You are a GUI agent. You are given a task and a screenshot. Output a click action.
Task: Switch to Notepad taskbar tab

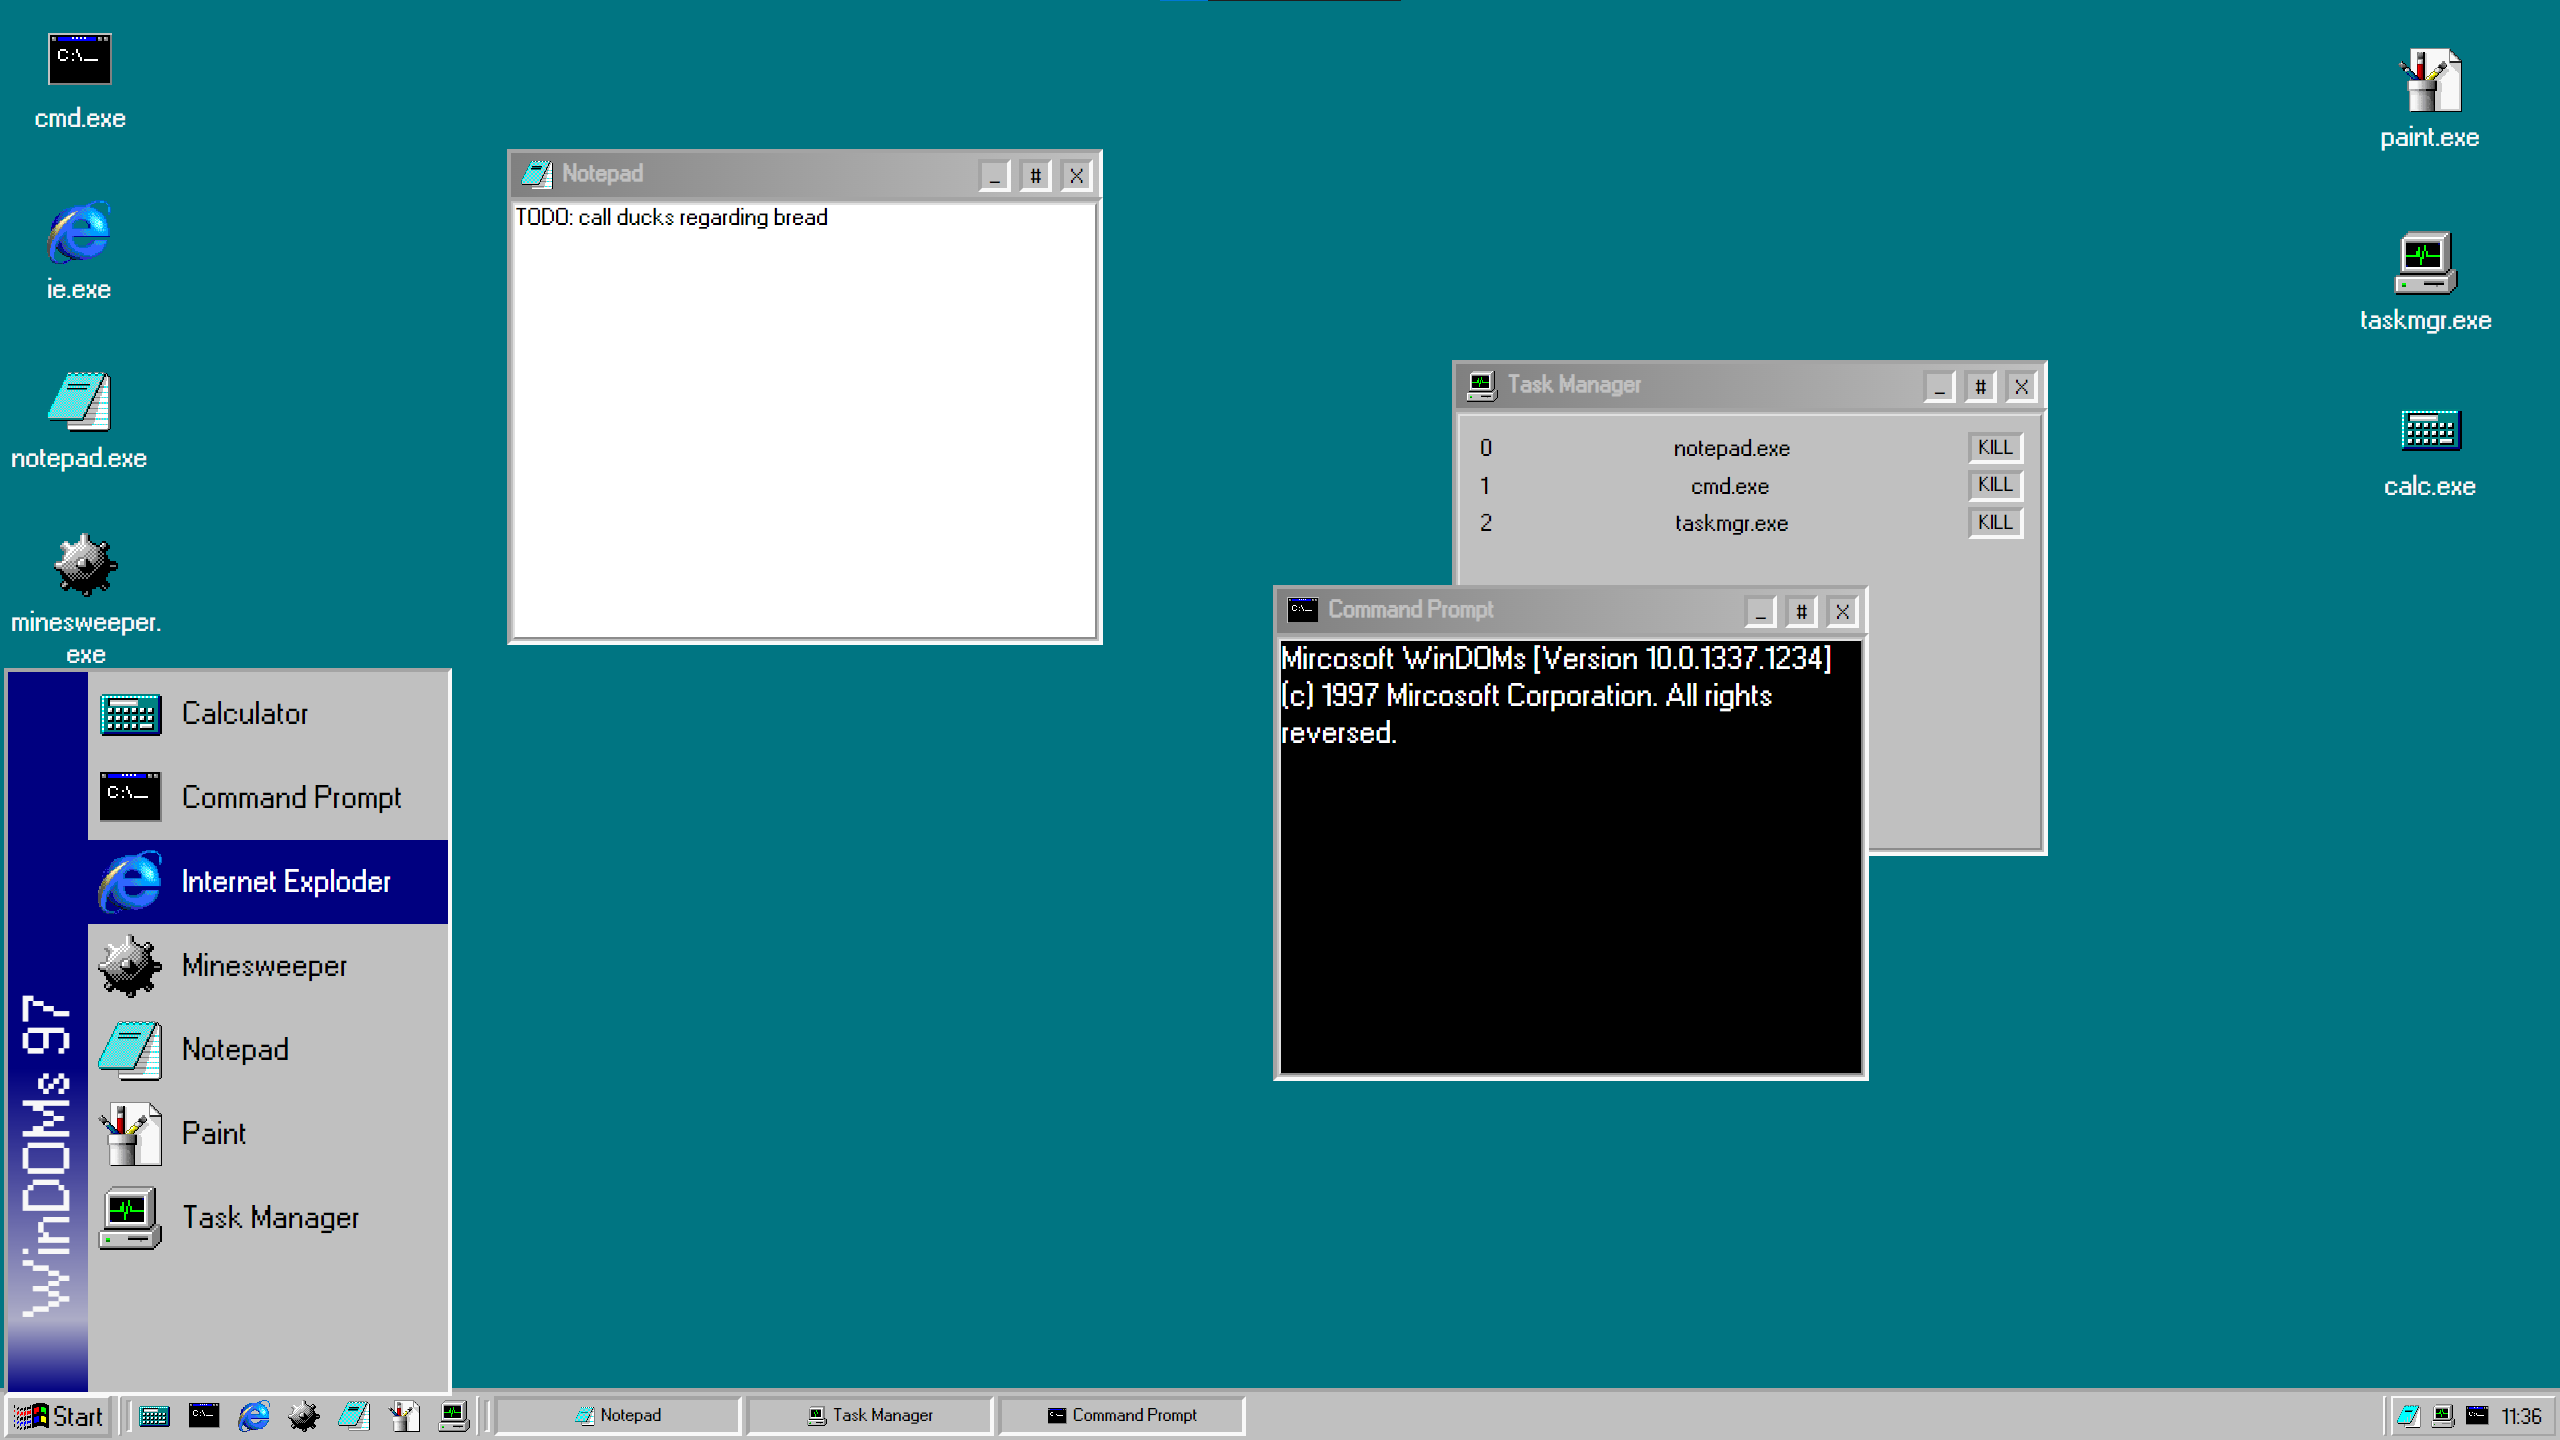pos(618,1416)
